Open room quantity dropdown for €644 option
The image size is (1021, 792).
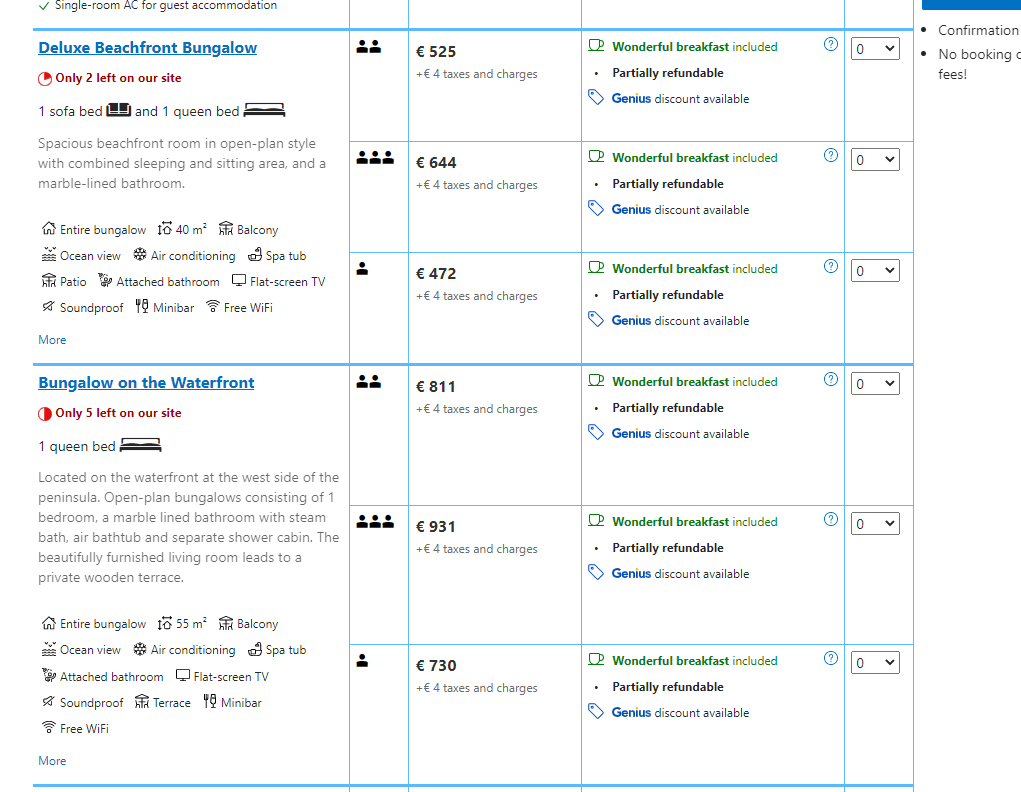(874, 160)
